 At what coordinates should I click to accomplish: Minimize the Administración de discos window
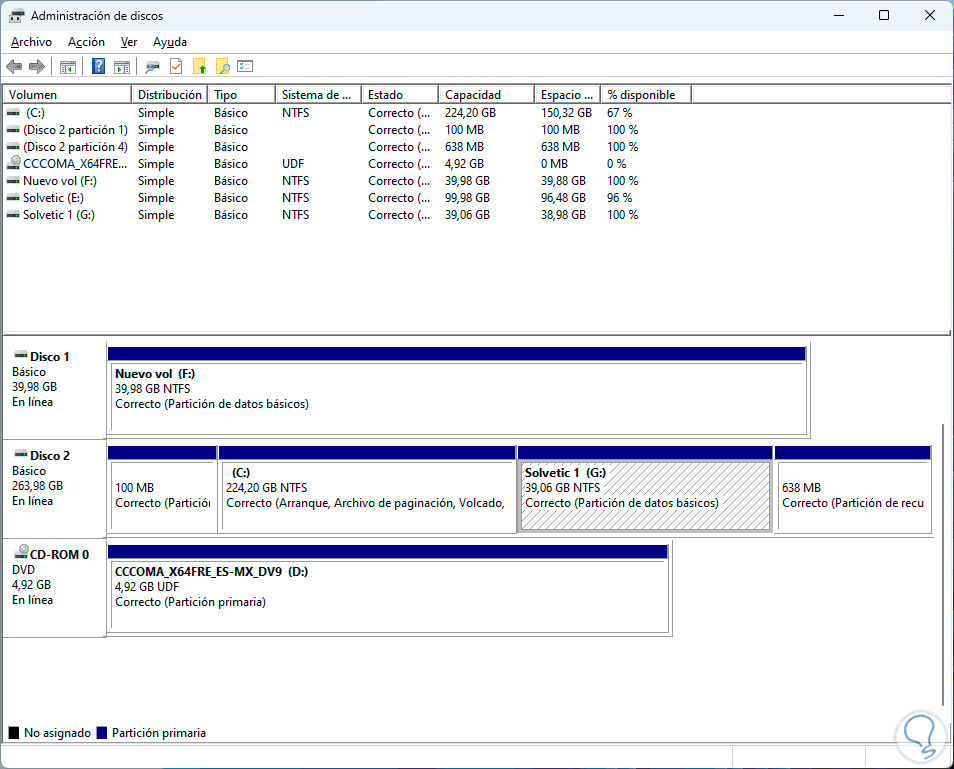(x=839, y=15)
